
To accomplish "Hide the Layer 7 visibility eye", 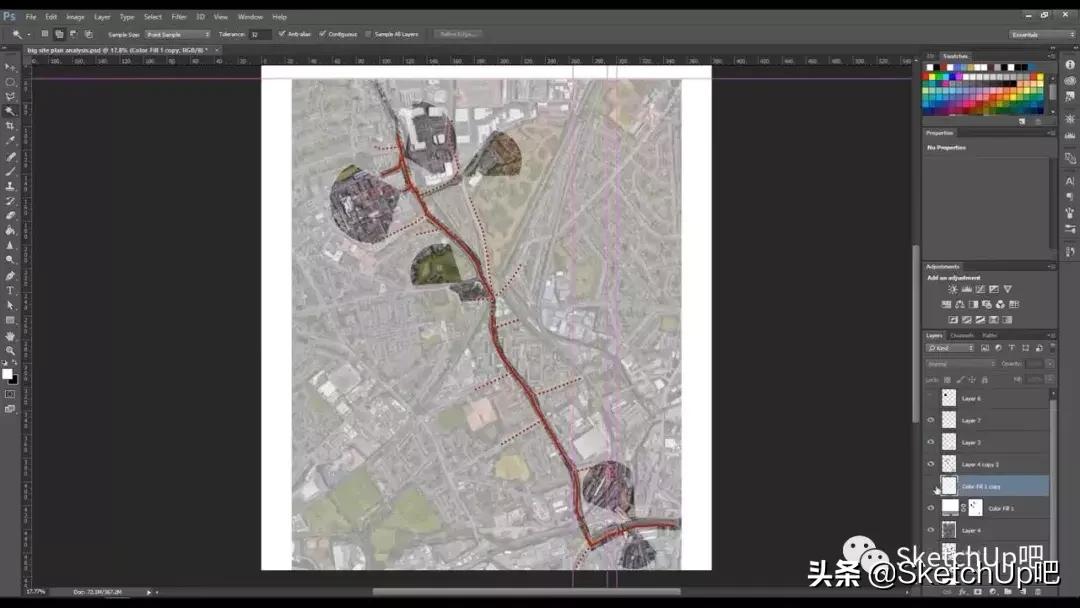I will click(x=931, y=420).
